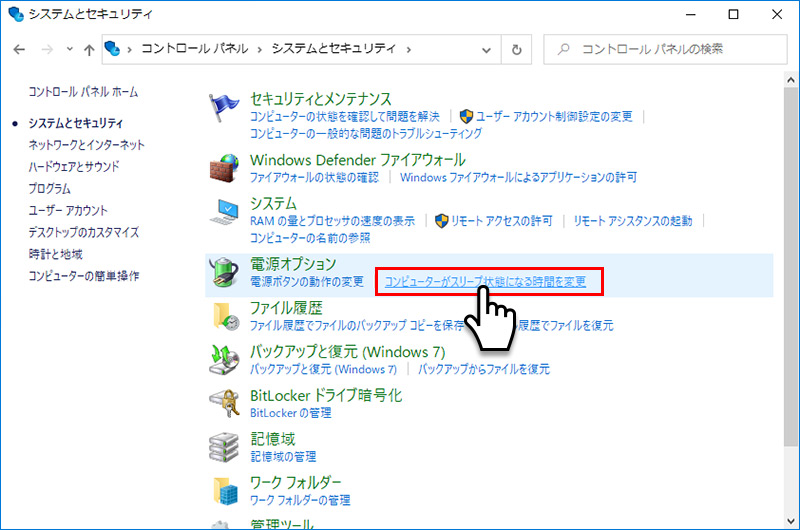This screenshot has height=530, width=800.
Task: Select システムとセキュリティ breadcrumb segment
Action: pyautogui.click(x=334, y=48)
